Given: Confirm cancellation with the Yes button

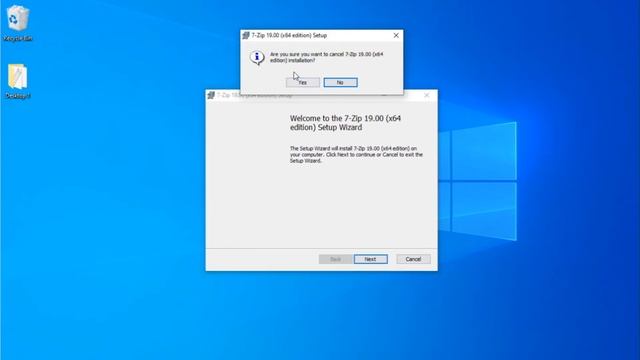Looking at the screenshot, I should tap(303, 82).
